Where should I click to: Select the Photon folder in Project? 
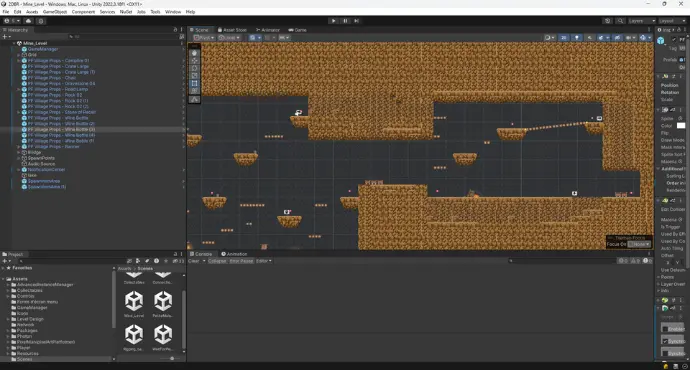pyautogui.click(x=25, y=336)
